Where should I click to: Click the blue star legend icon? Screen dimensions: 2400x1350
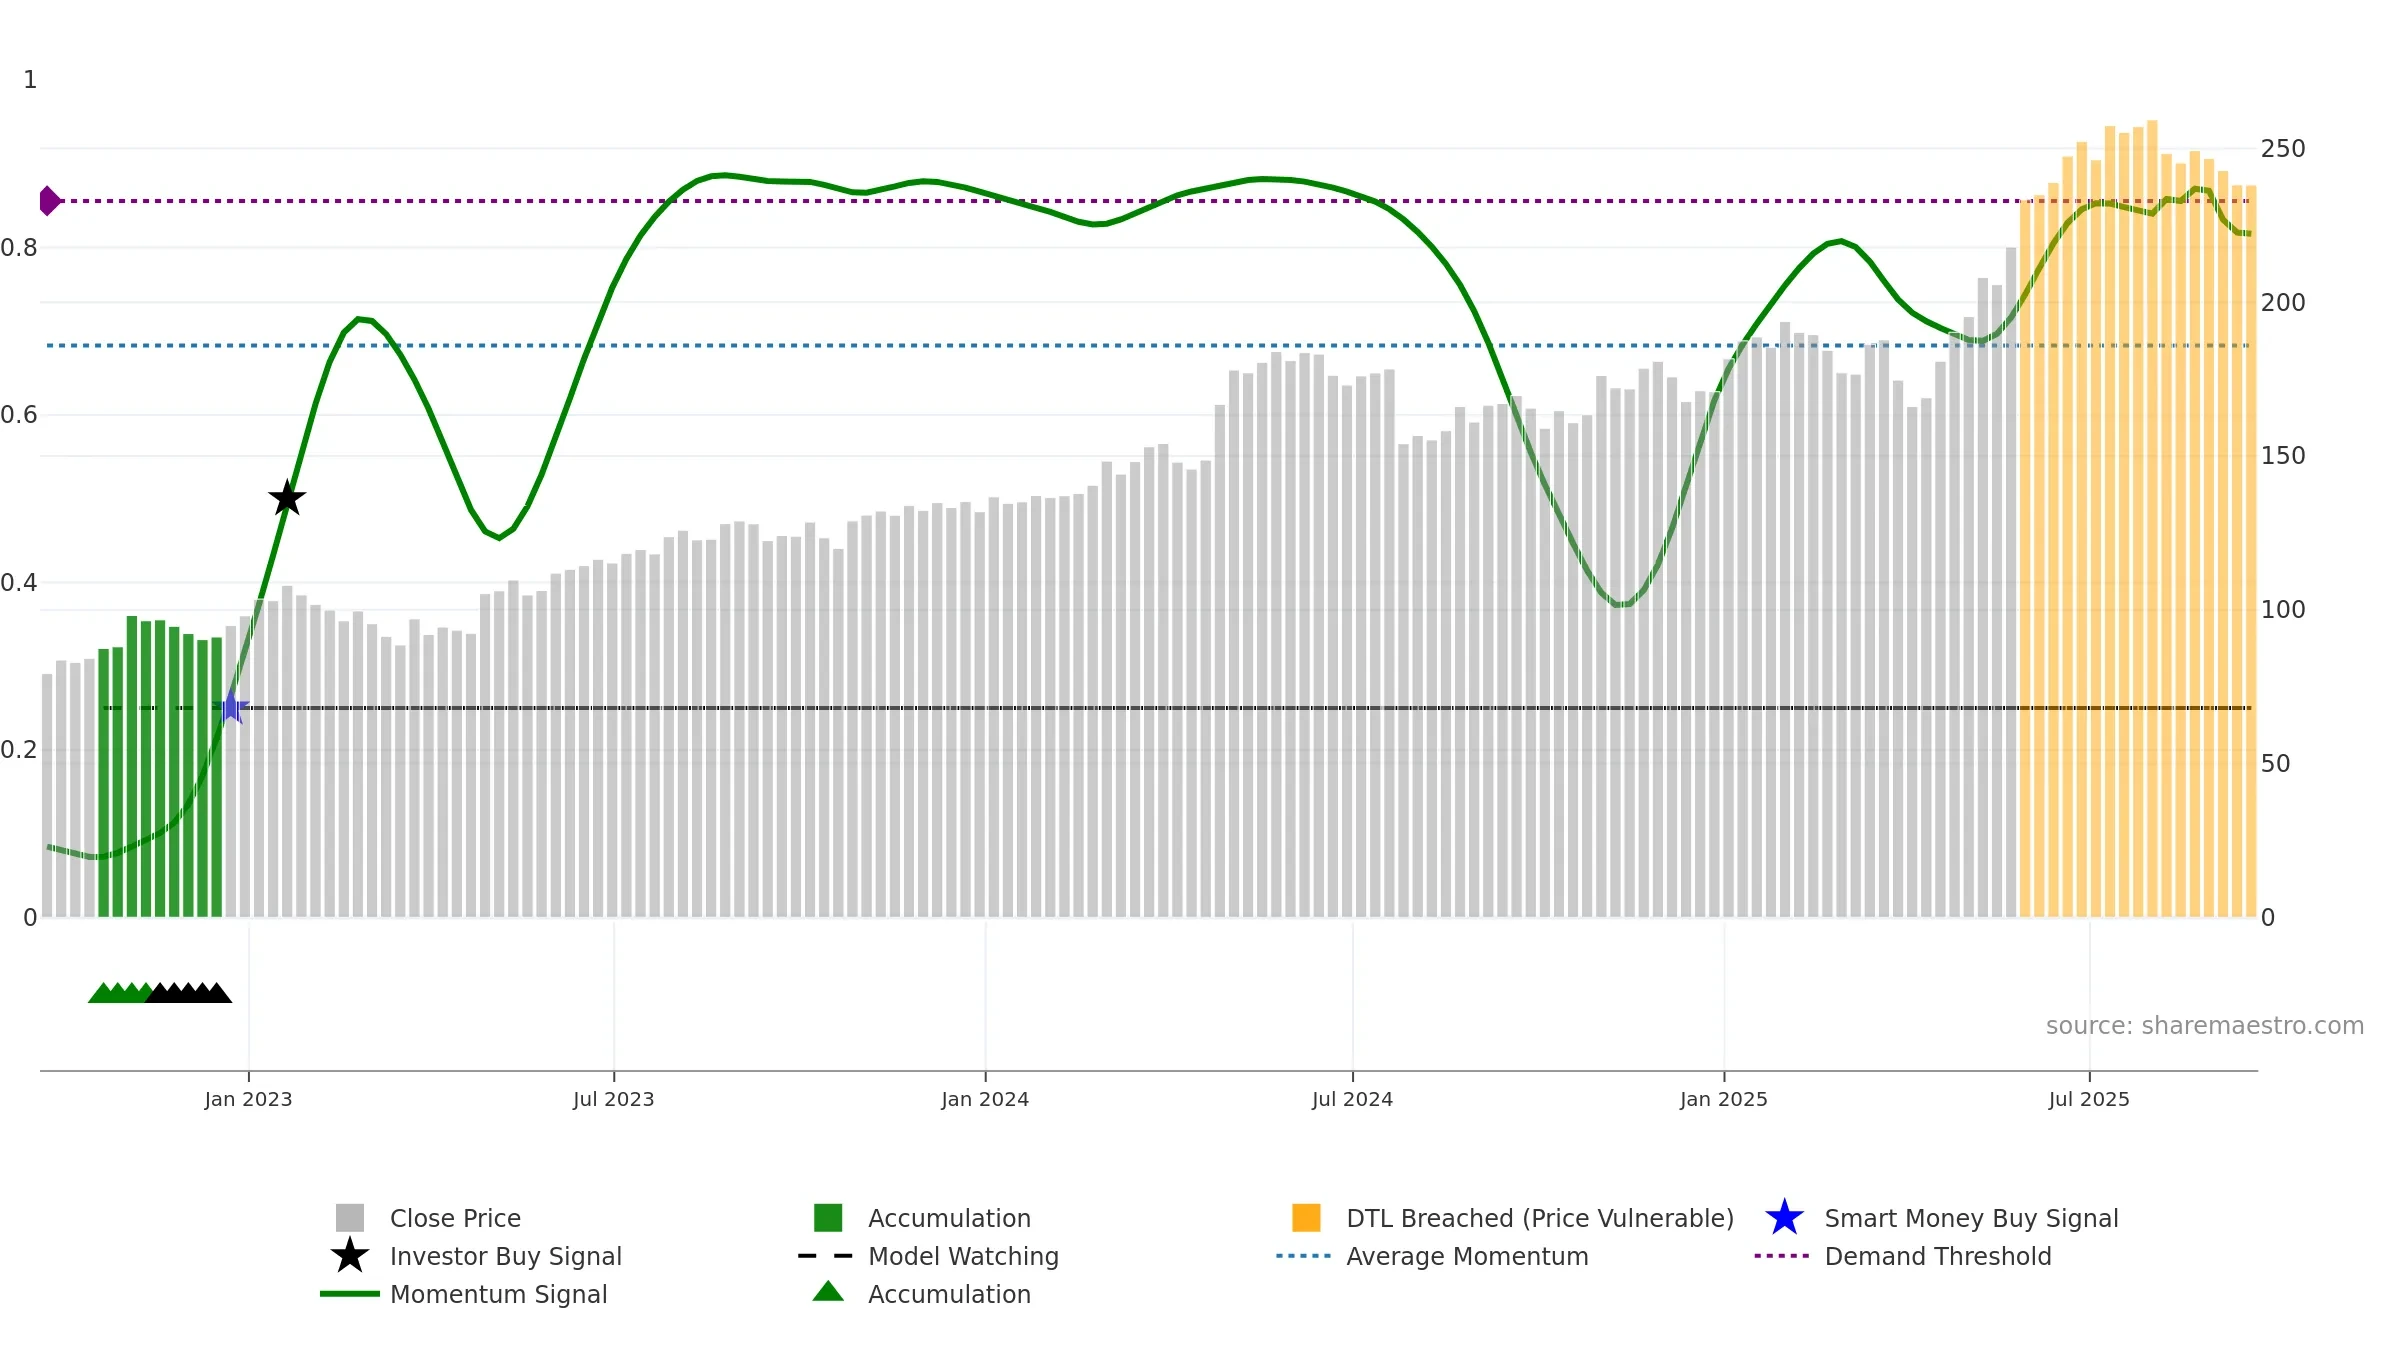(x=1784, y=1218)
